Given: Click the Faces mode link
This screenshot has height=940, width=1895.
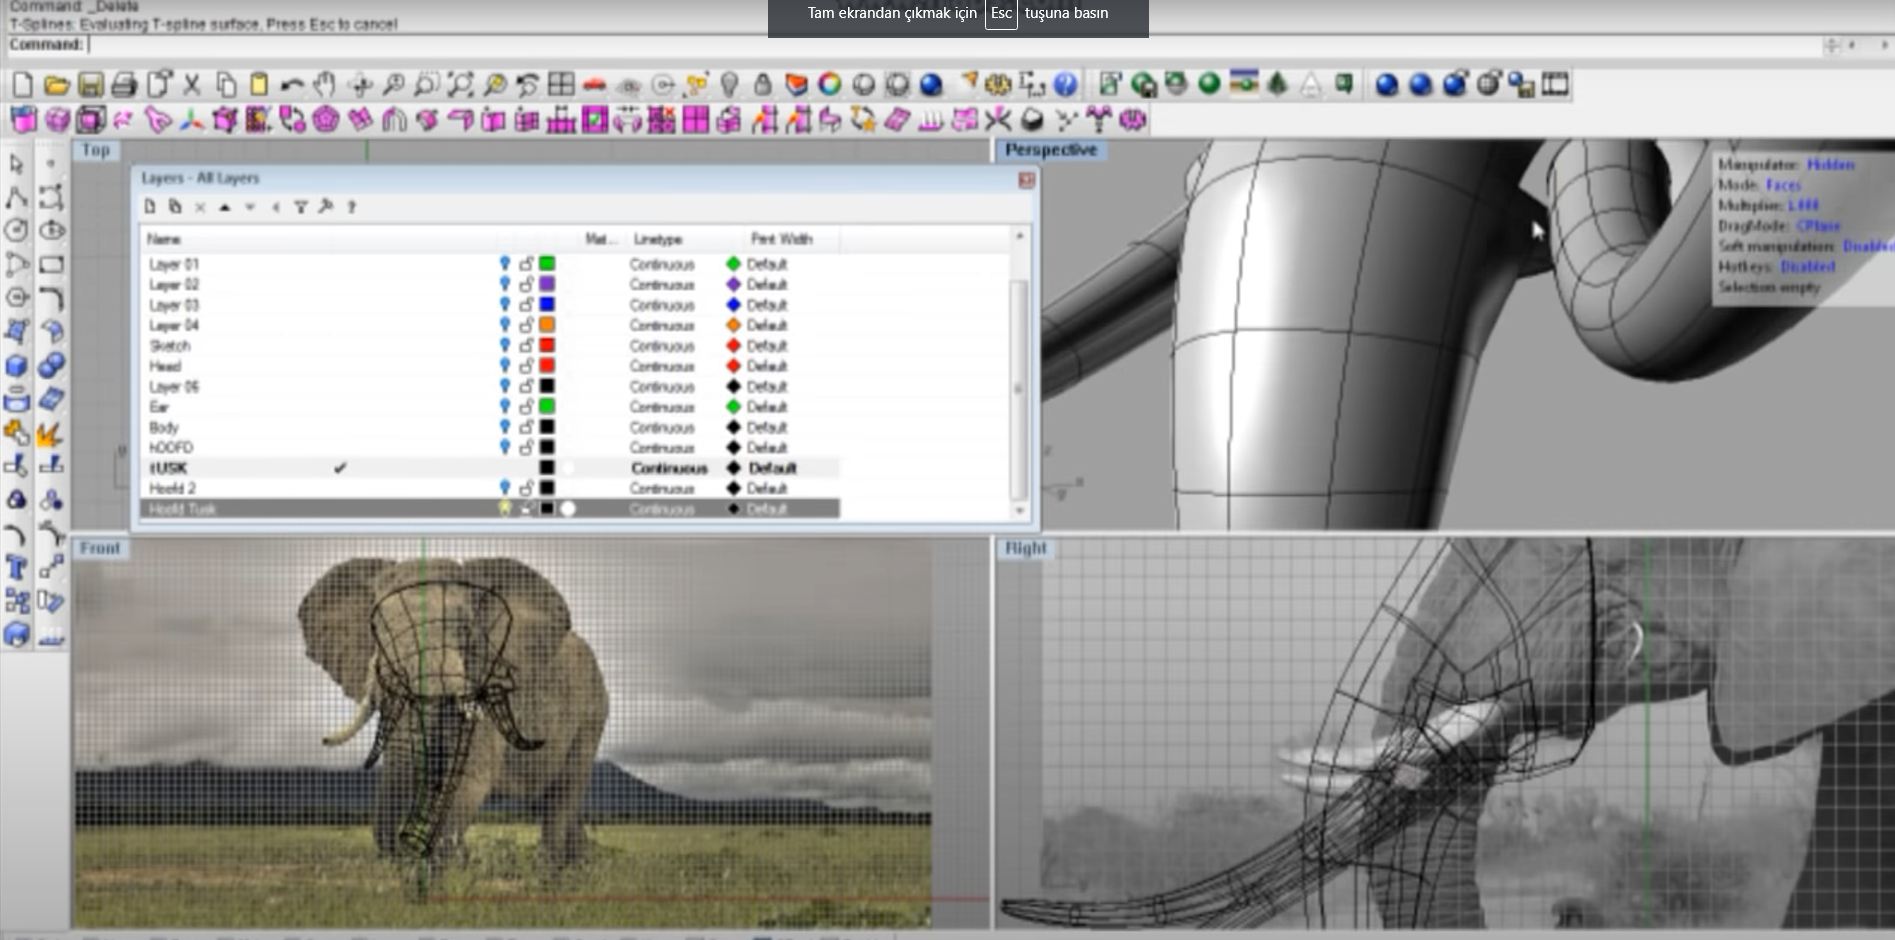Looking at the screenshot, I should click(1783, 185).
